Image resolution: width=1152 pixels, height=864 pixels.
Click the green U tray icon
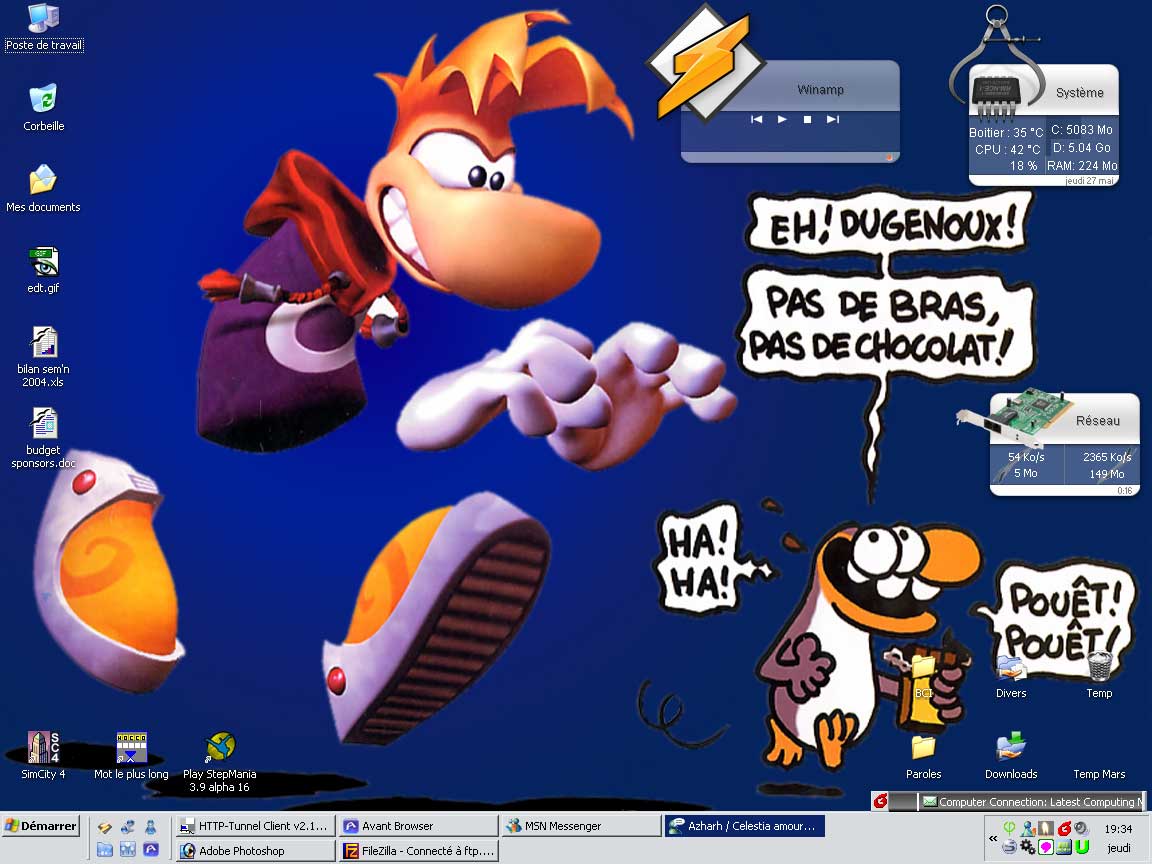point(1081,847)
